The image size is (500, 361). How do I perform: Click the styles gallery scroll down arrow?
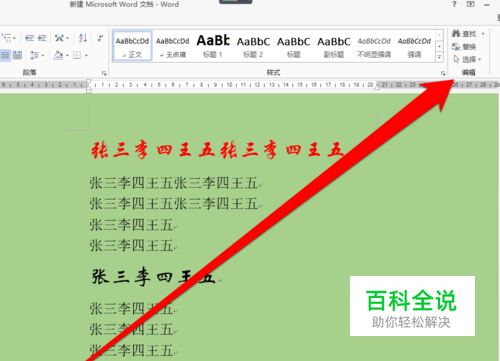[x=439, y=46]
